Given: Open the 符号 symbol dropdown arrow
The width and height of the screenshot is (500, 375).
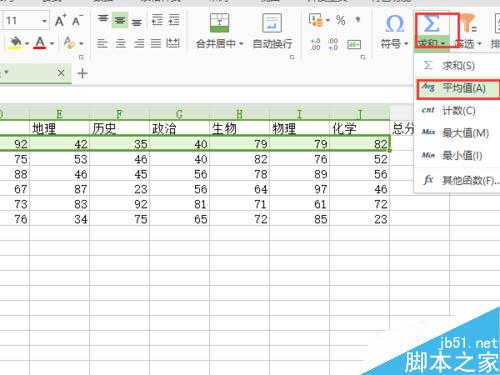Looking at the screenshot, I should click(406, 44).
